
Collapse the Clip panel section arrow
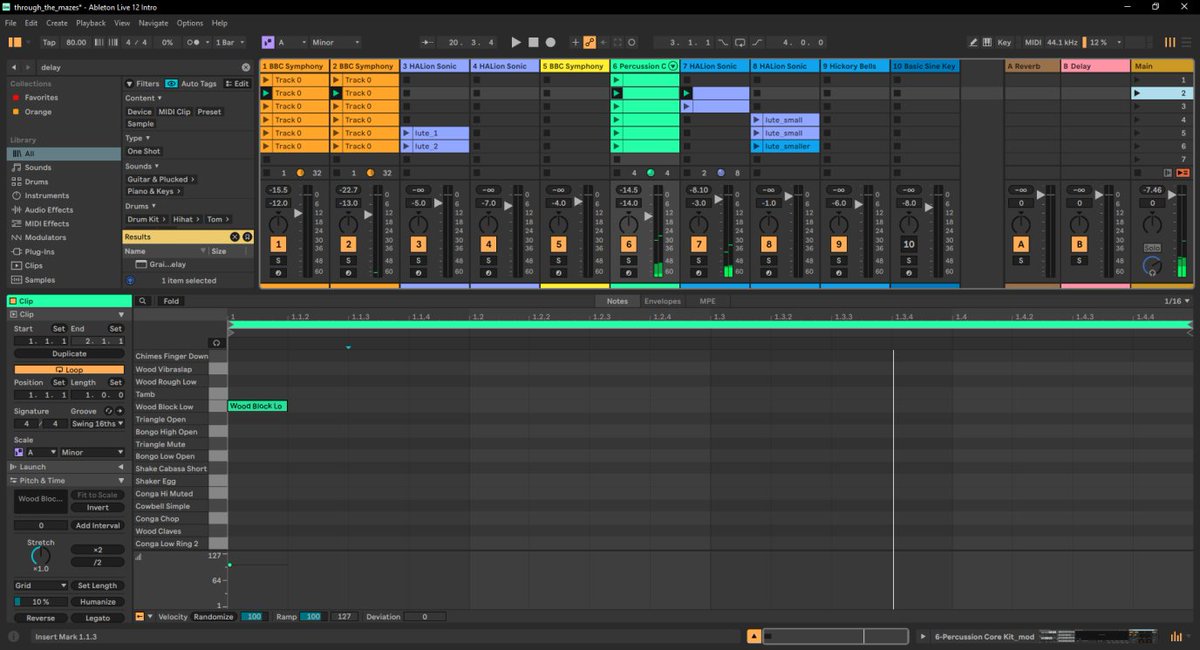pyautogui.click(x=121, y=314)
